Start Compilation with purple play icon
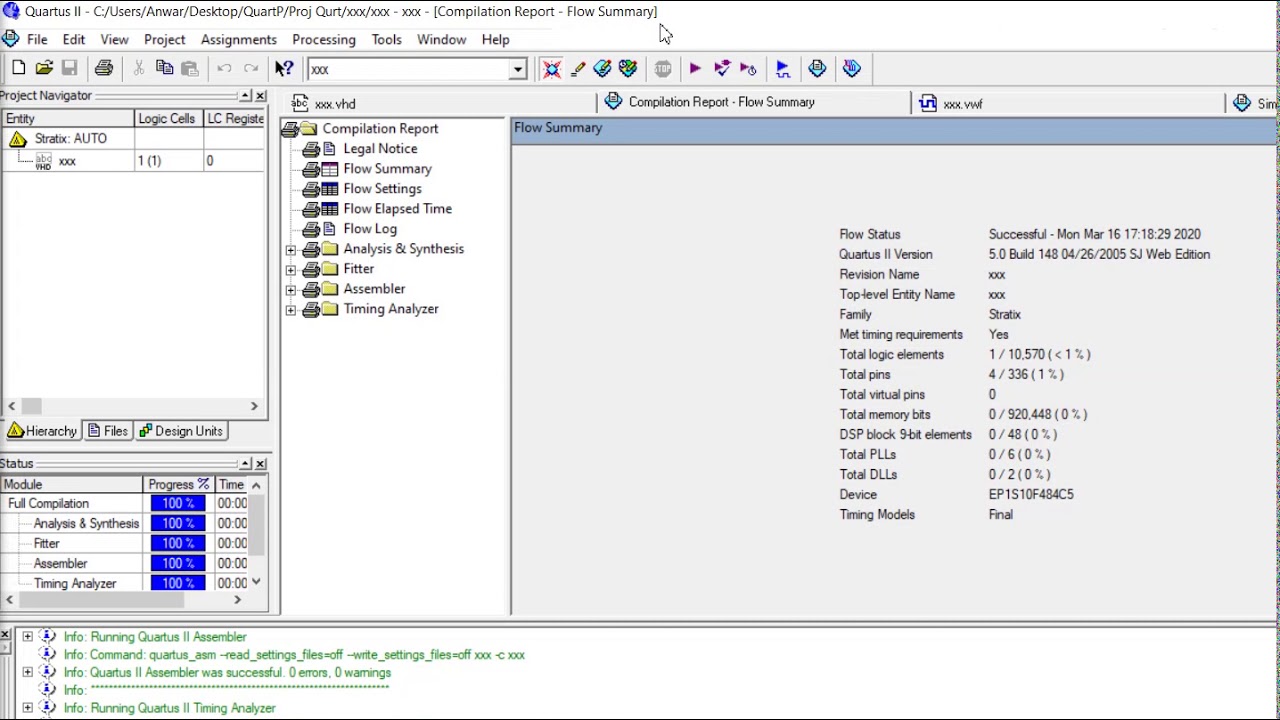The height and width of the screenshot is (720, 1280). [695, 68]
